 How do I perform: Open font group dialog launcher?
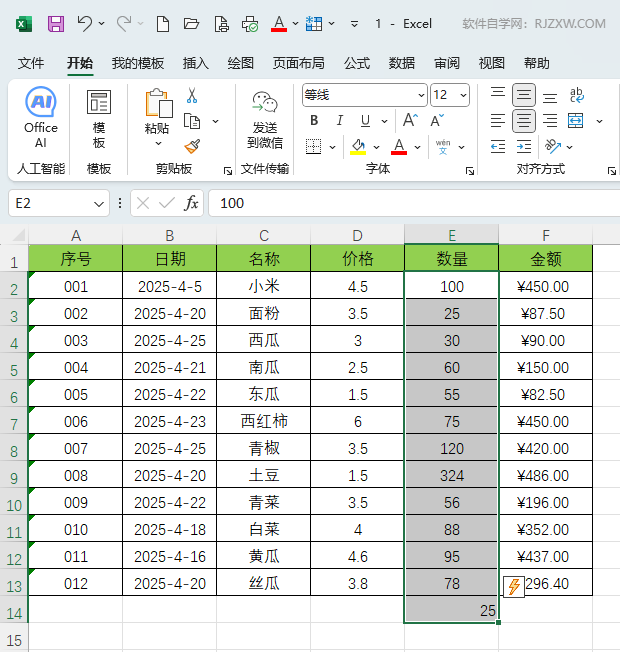pos(470,171)
